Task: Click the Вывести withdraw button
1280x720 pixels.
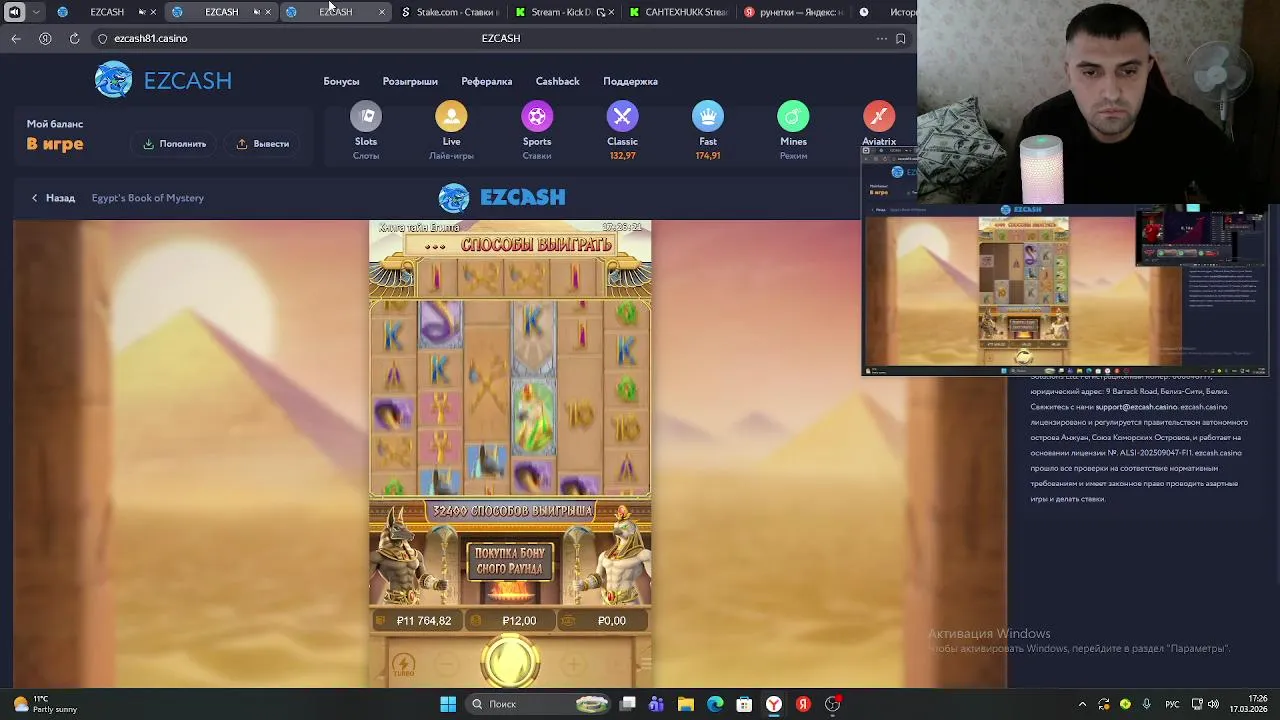Action: coord(263,144)
